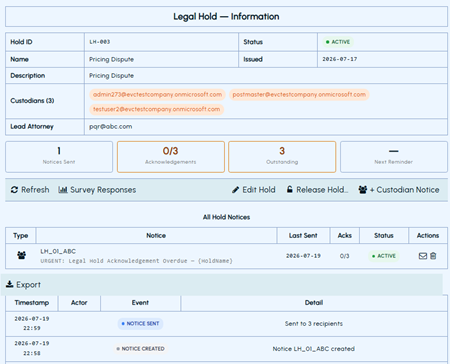Image resolution: width=450 pixels, height=364 pixels.
Task: Click 'Notice LH_01_ABC created' detail
Action: (314, 349)
